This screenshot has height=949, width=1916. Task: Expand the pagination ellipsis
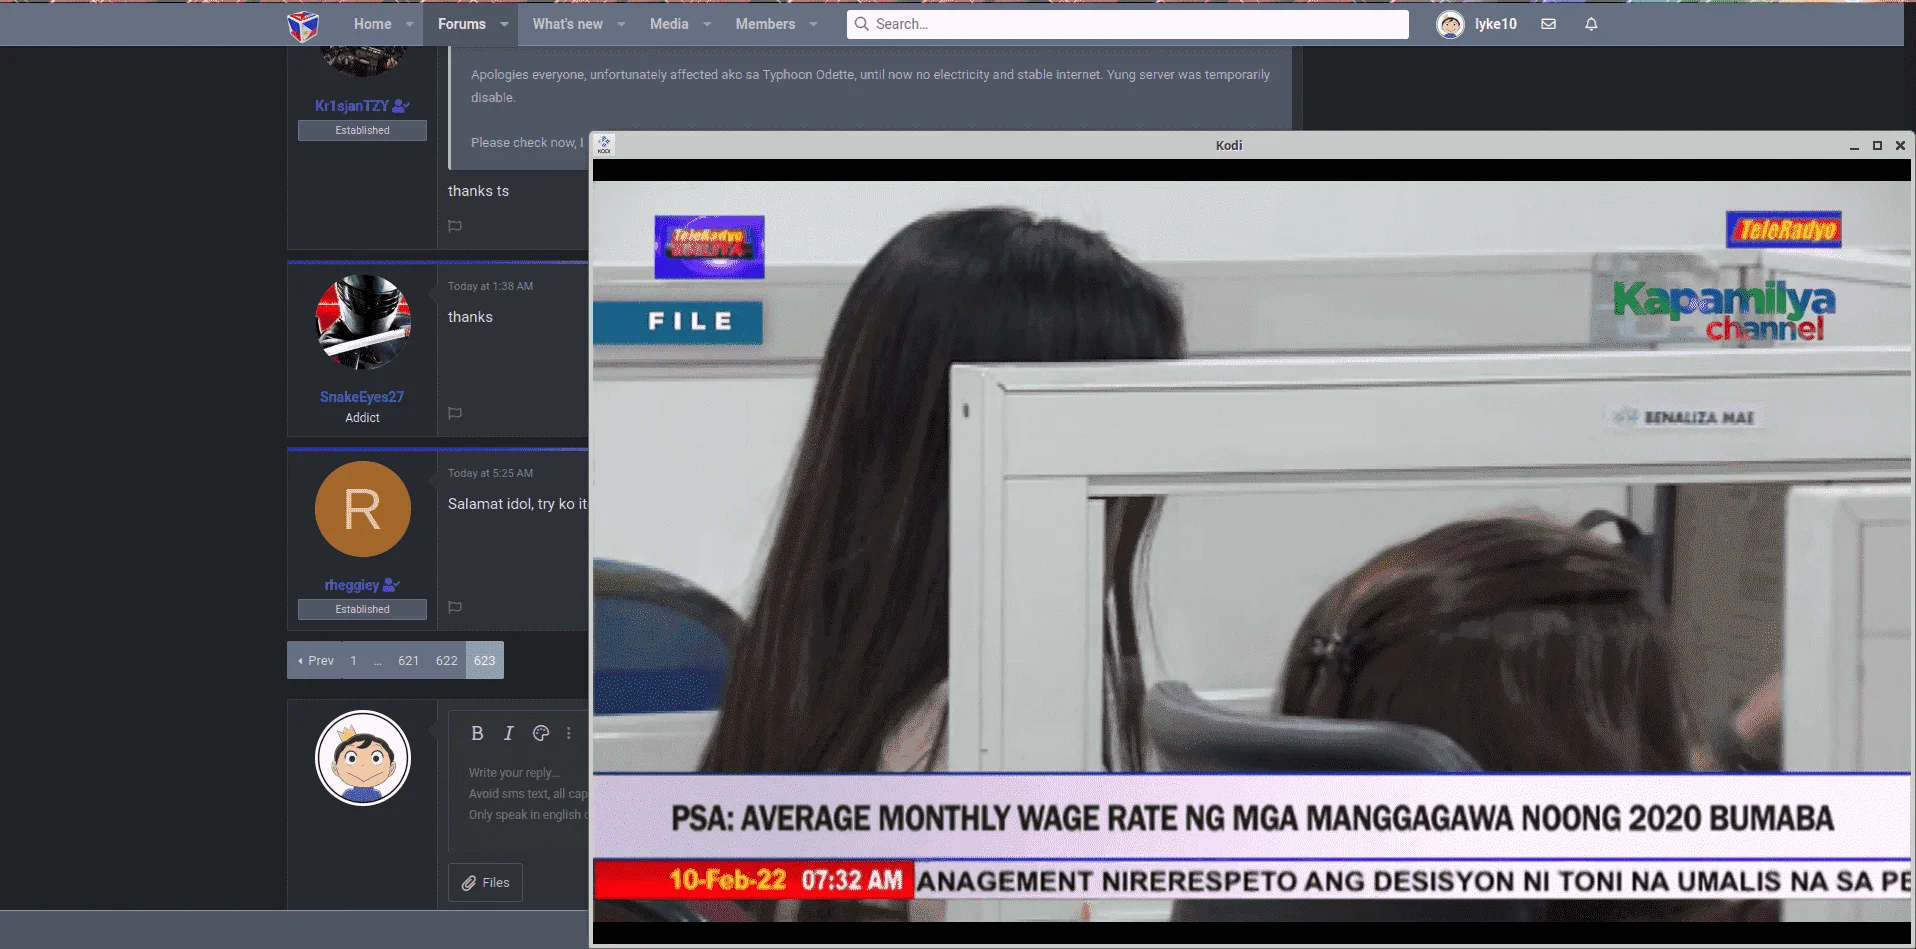377,660
